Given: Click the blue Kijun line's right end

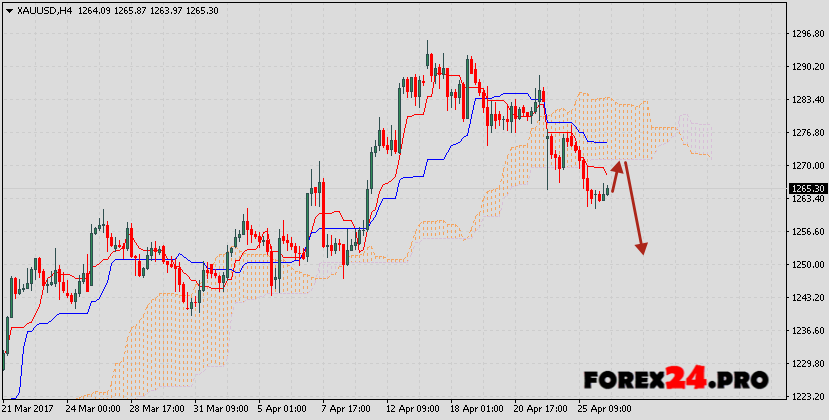Looking at the screenshot, I should click(606, 141).
